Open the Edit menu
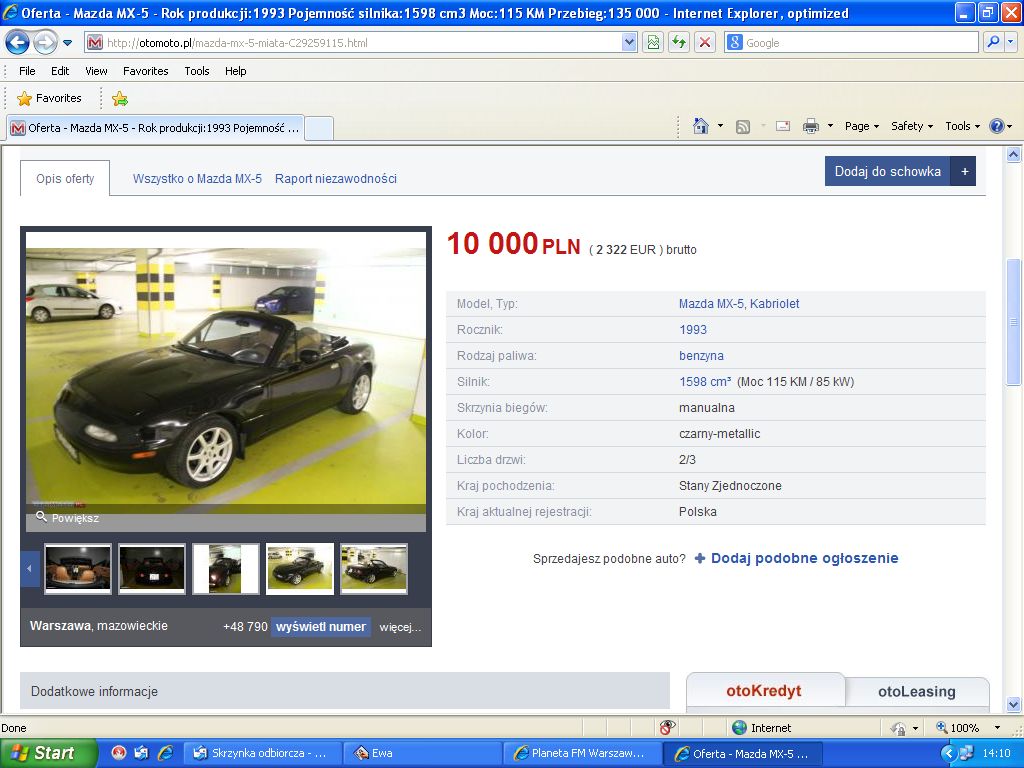Screen dimensions: 1024x768 60,71
